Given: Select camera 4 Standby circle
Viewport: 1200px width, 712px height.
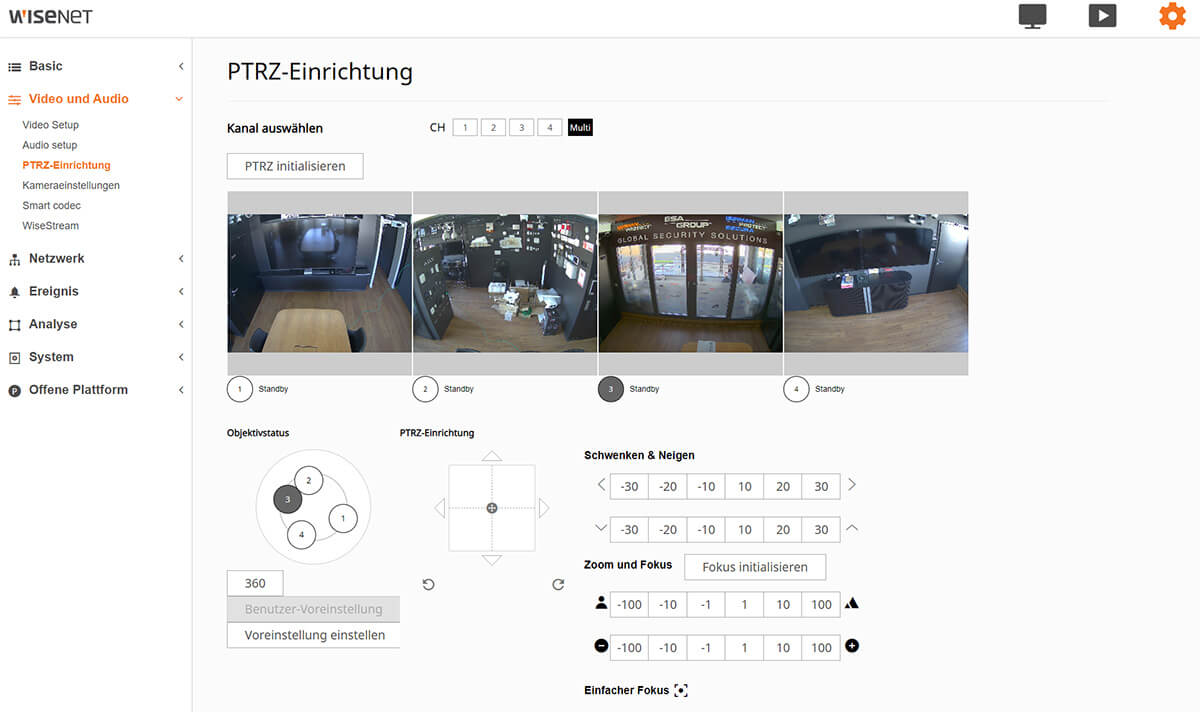Looking at the screenshot, I should [x=796, y=389].
